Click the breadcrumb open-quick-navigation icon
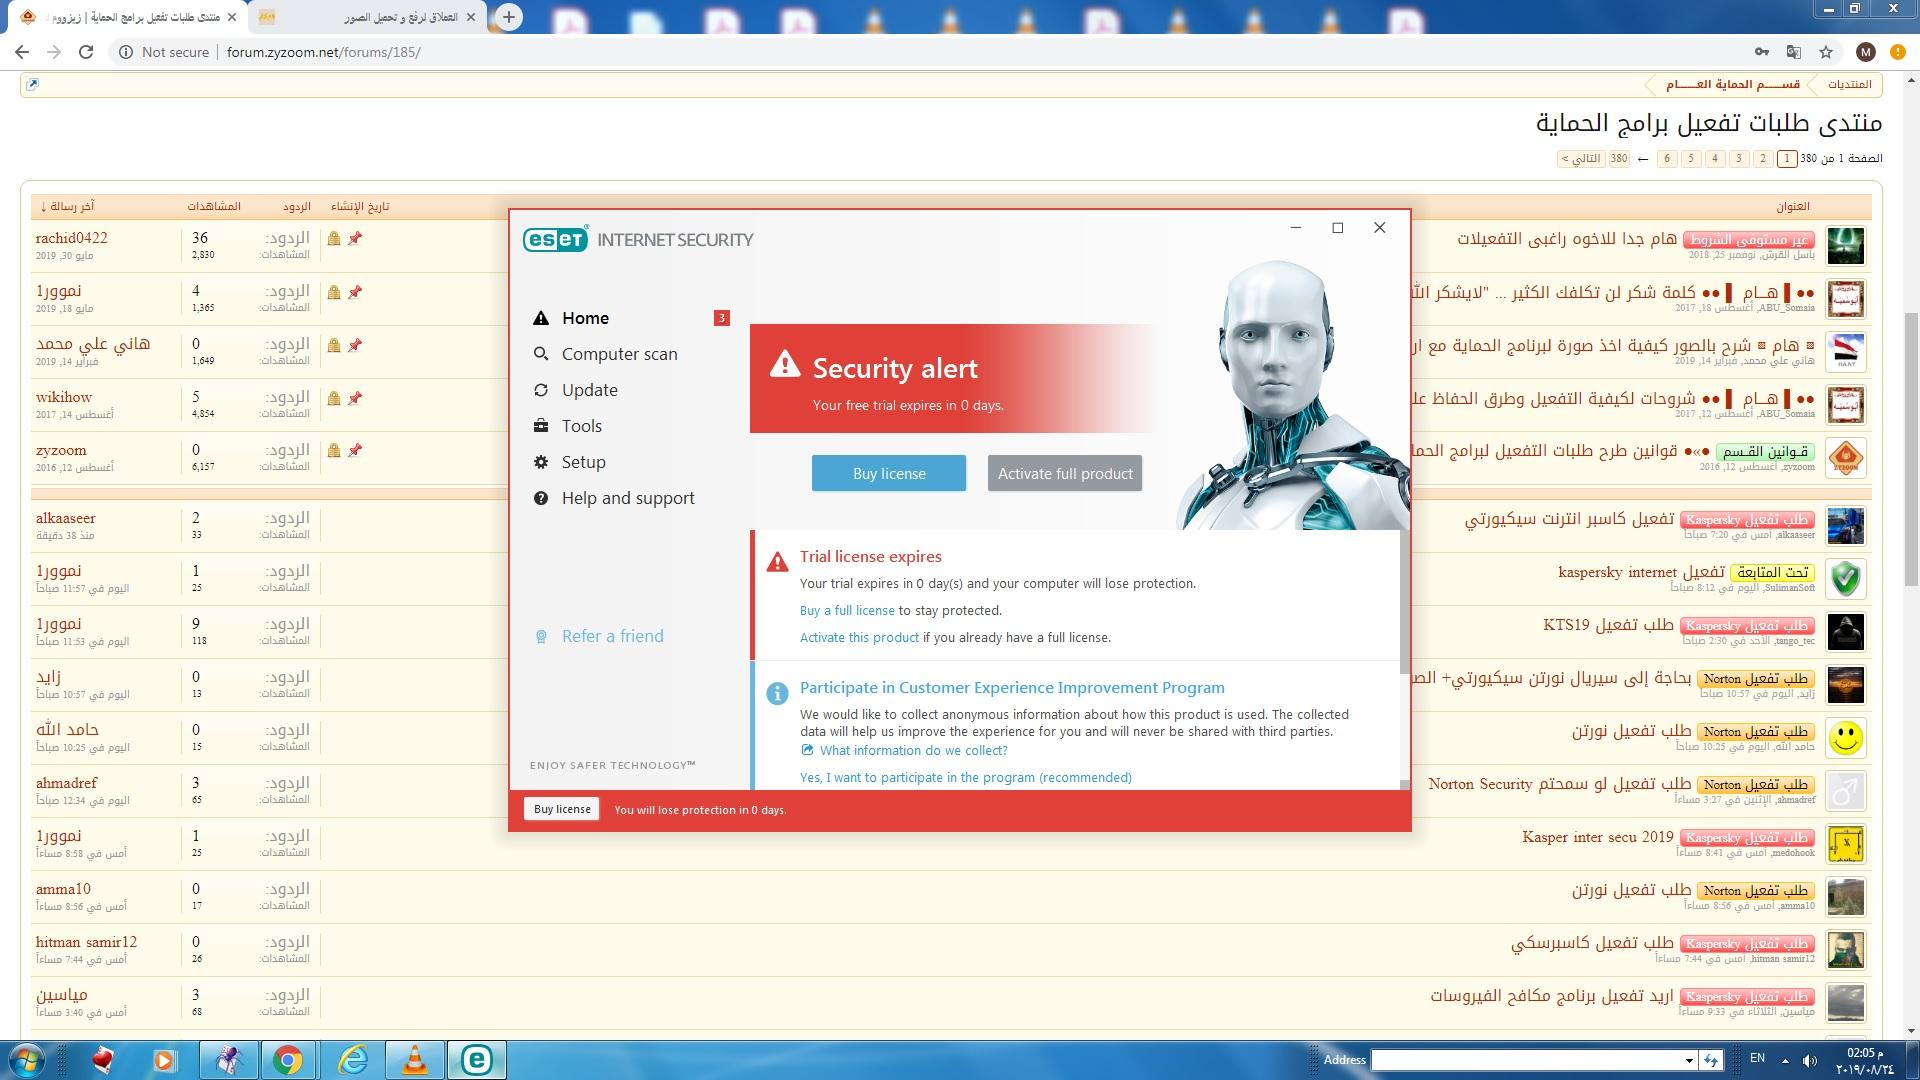 click(x=32, y=84)
